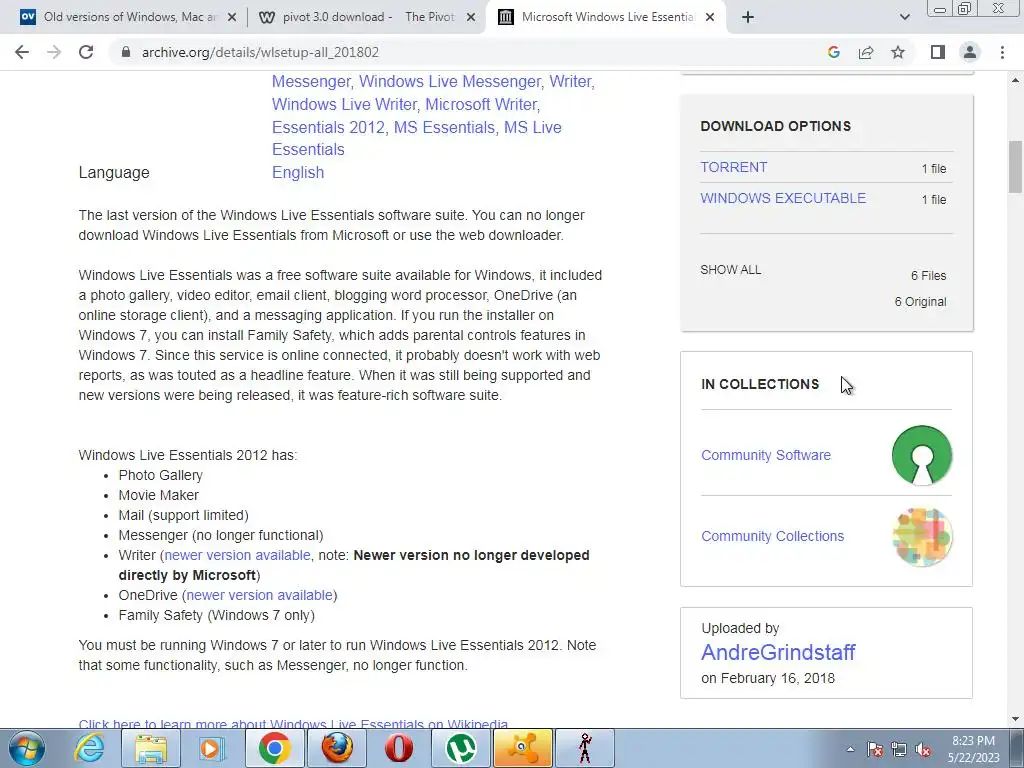The height and width of the screenshot is (768, 1024).
Task: Click scrollbar up arrow
Action: click(x=1014, y=80)
